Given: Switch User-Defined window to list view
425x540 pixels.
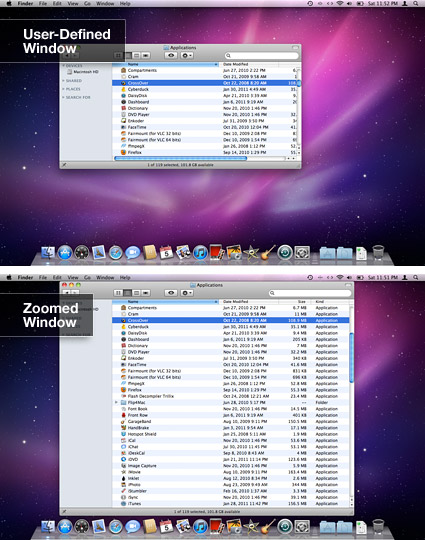Looking at the screenshot, I should (127, 55).
